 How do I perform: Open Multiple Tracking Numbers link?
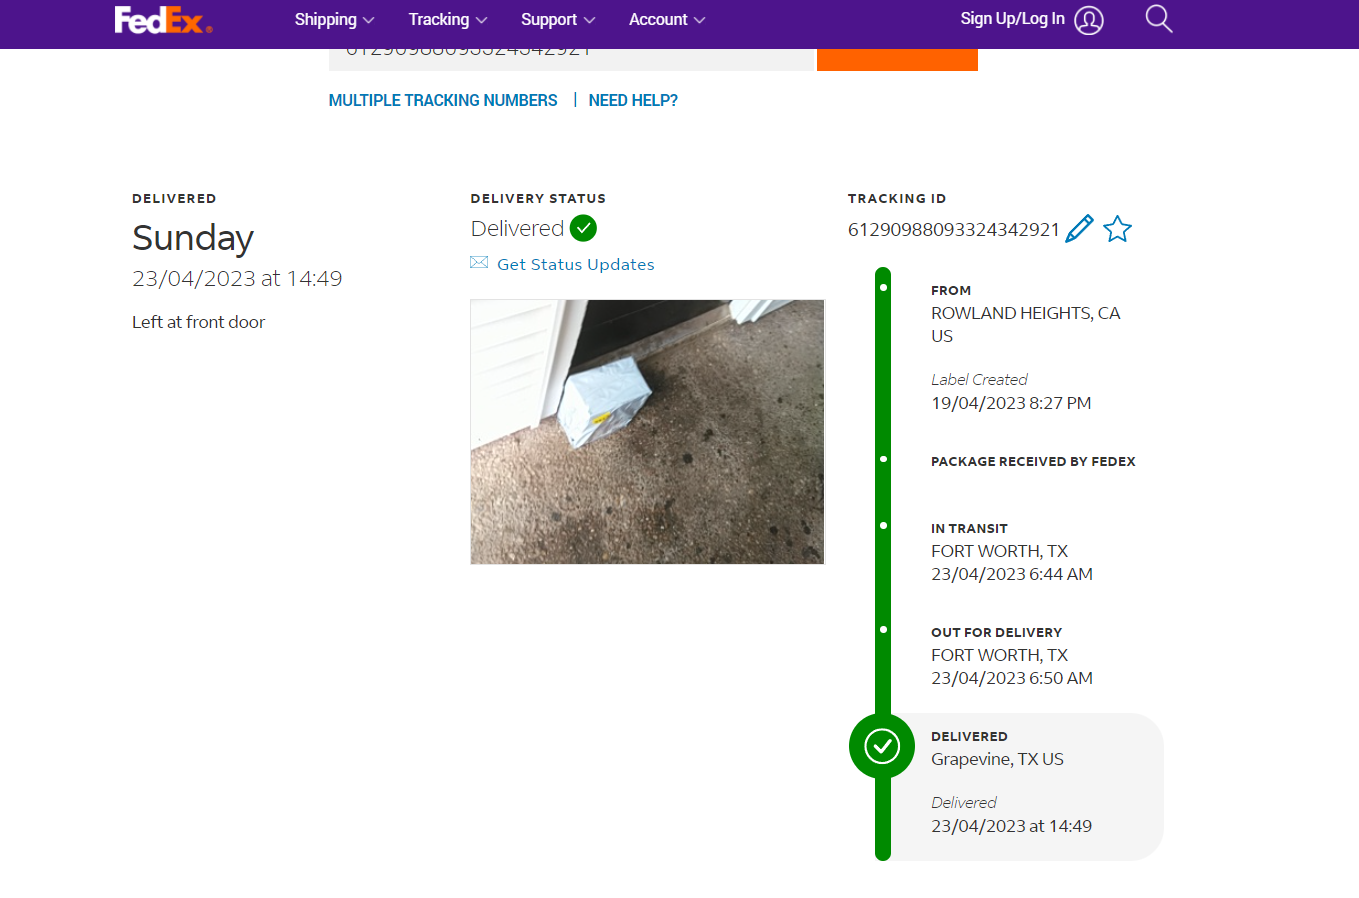pyautogui.click(x=443, y=100)
